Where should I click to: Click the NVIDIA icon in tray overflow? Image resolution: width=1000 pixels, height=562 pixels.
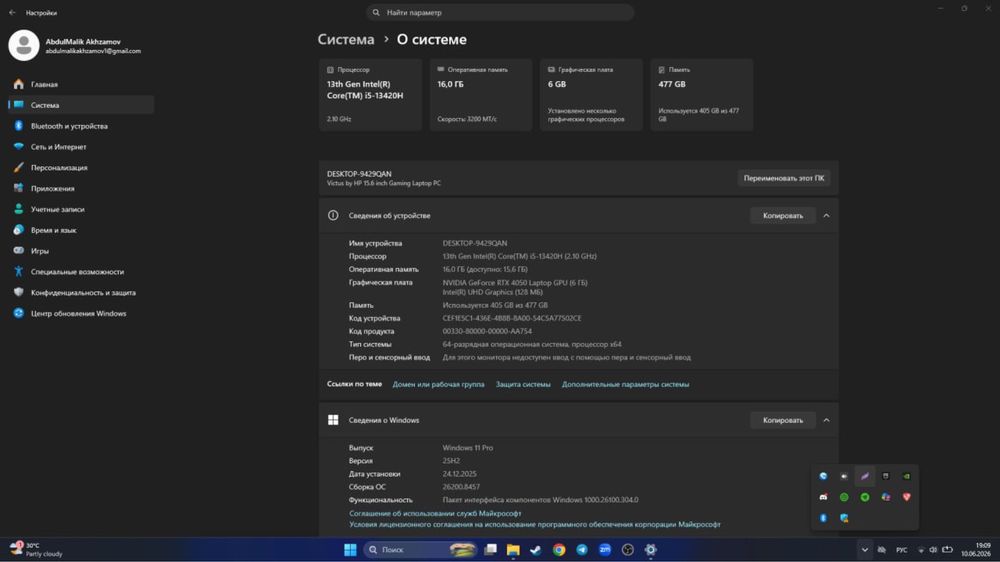click(906, 476)
